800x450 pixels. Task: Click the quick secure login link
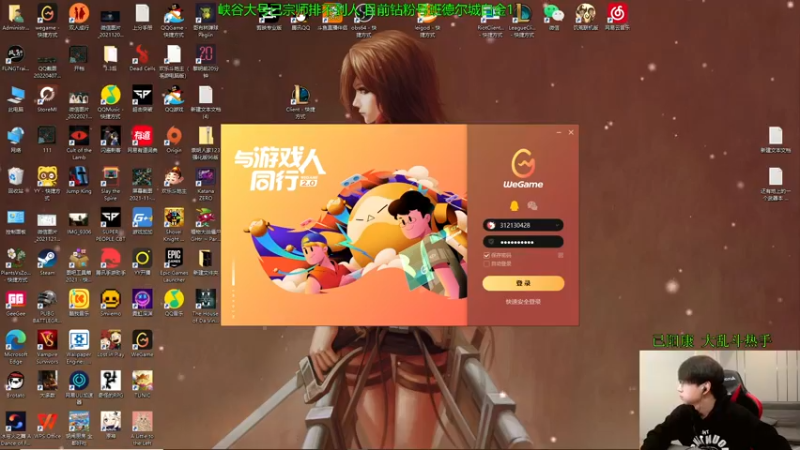click(x=523, y=302)
